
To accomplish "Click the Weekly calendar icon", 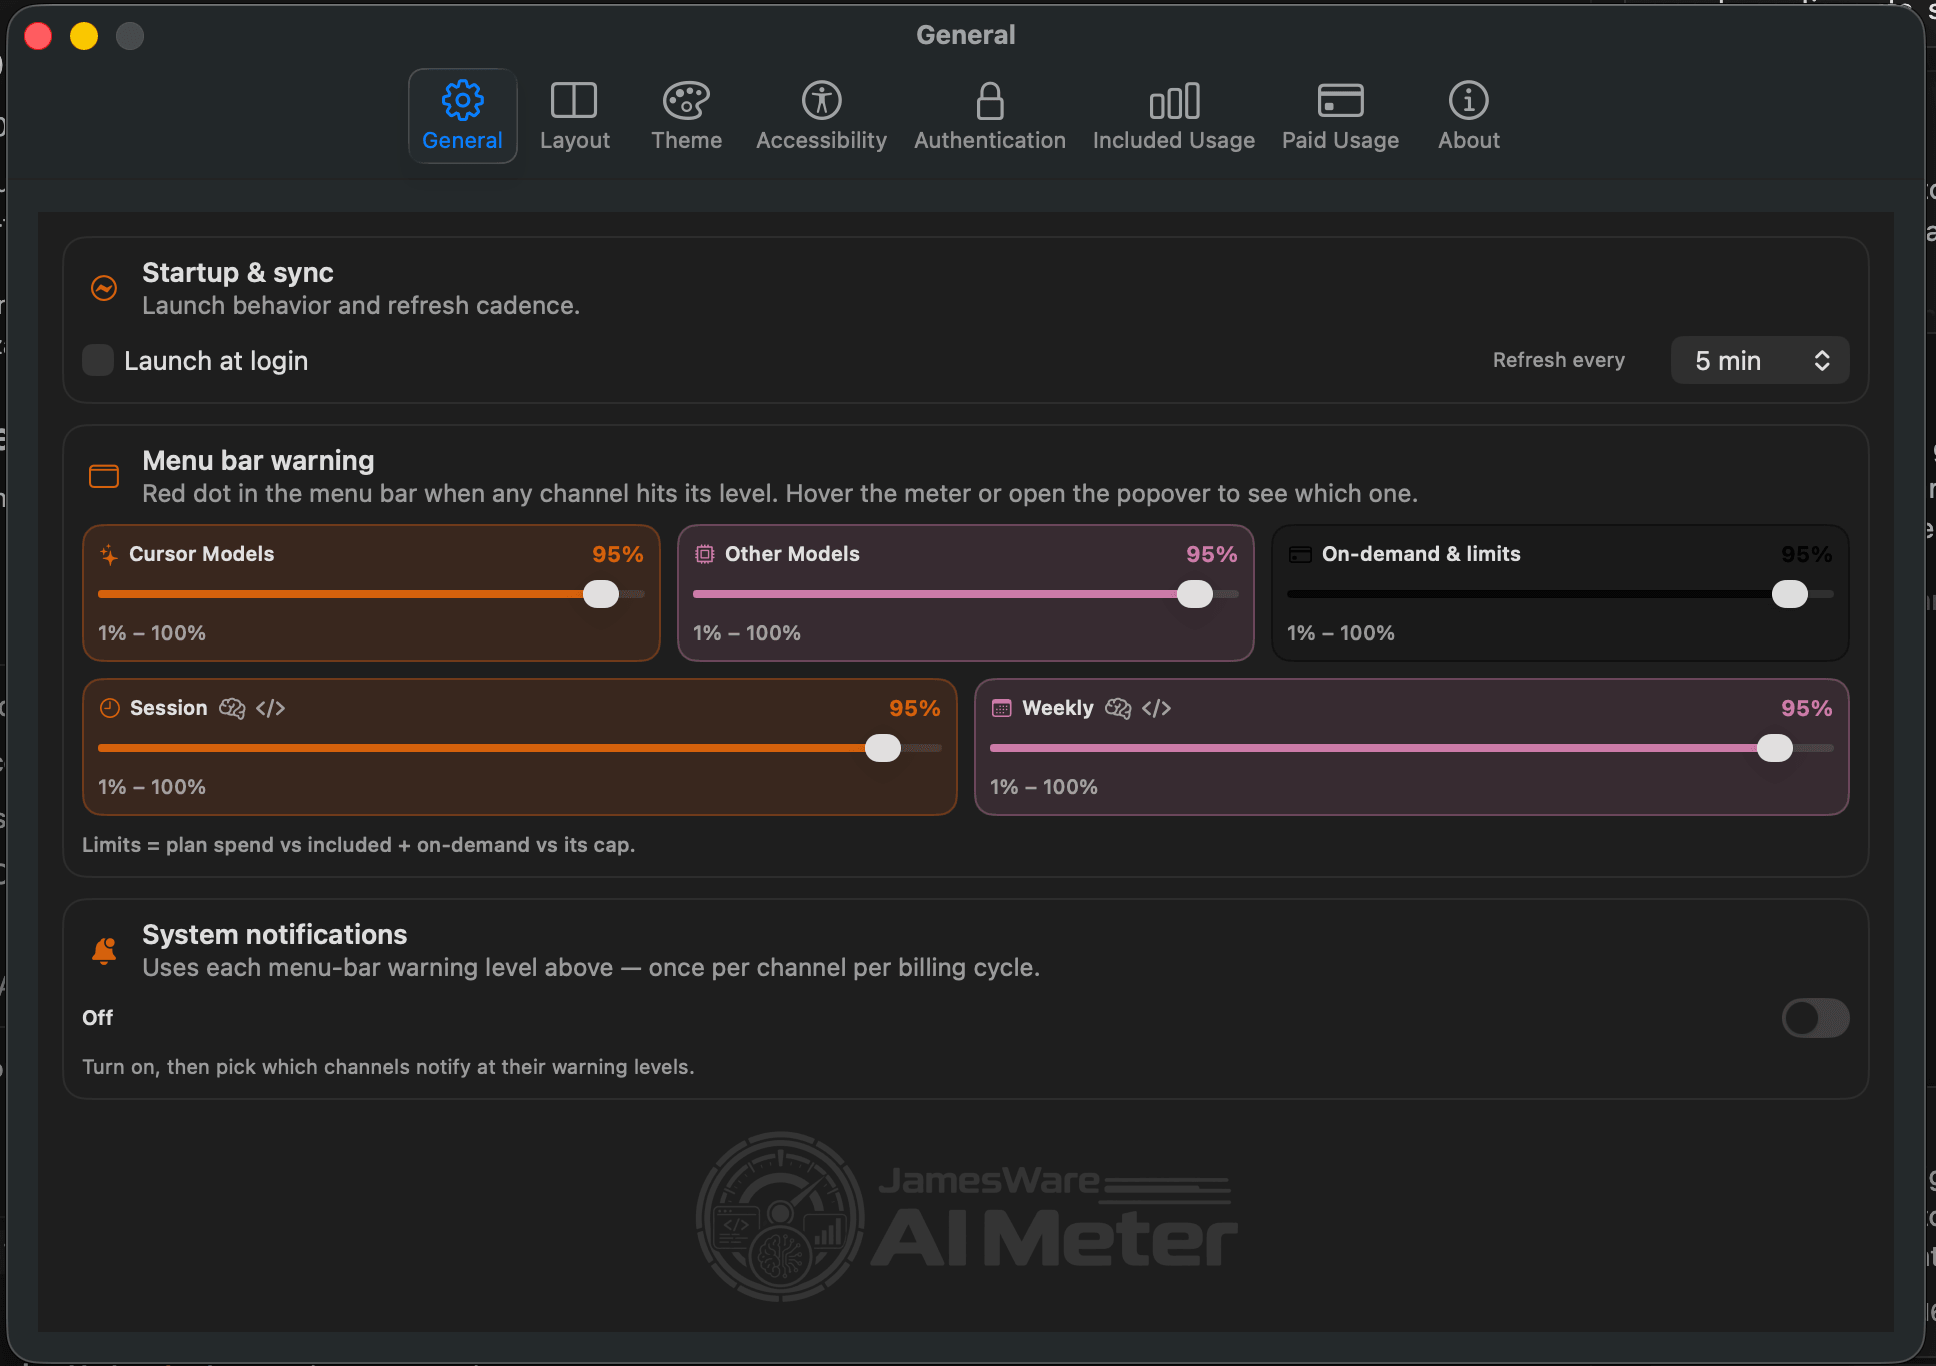I will (1001, 708).
